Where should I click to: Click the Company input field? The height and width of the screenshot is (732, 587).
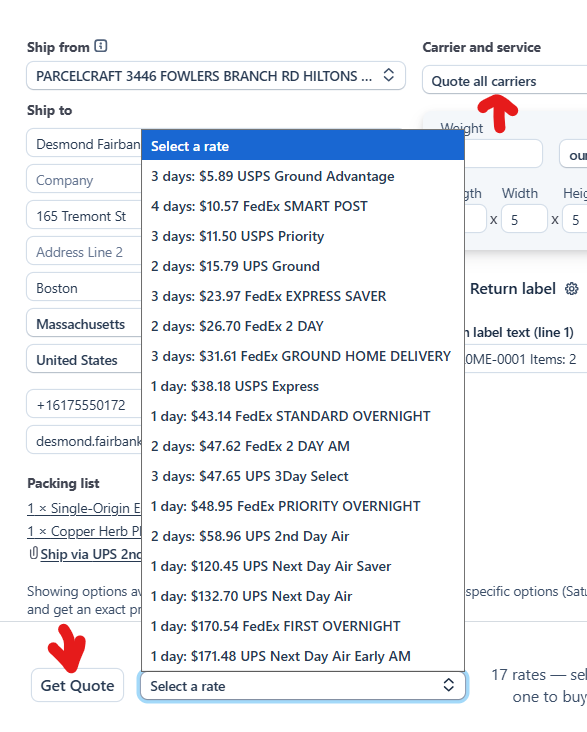(x=84, y=180)
